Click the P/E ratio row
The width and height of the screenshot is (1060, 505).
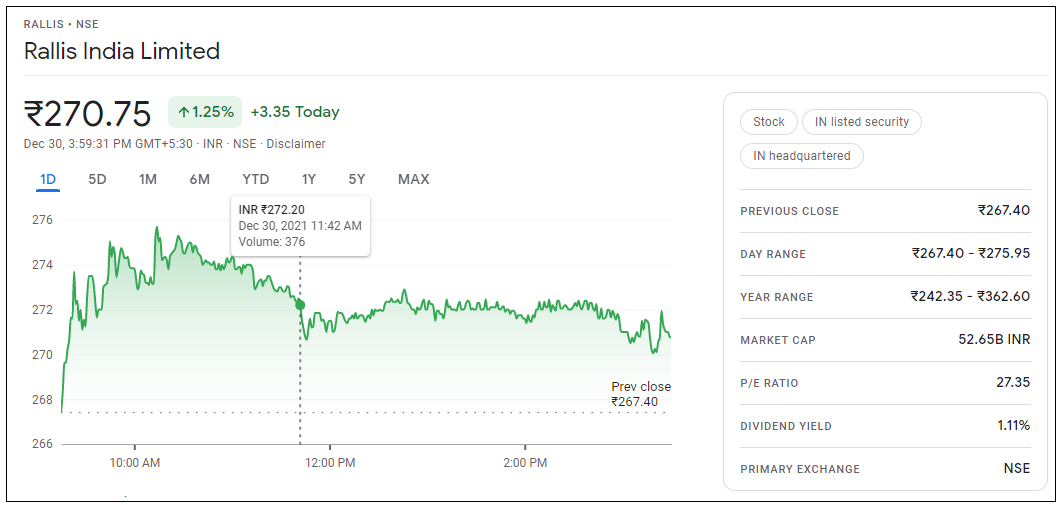(885, 383)
